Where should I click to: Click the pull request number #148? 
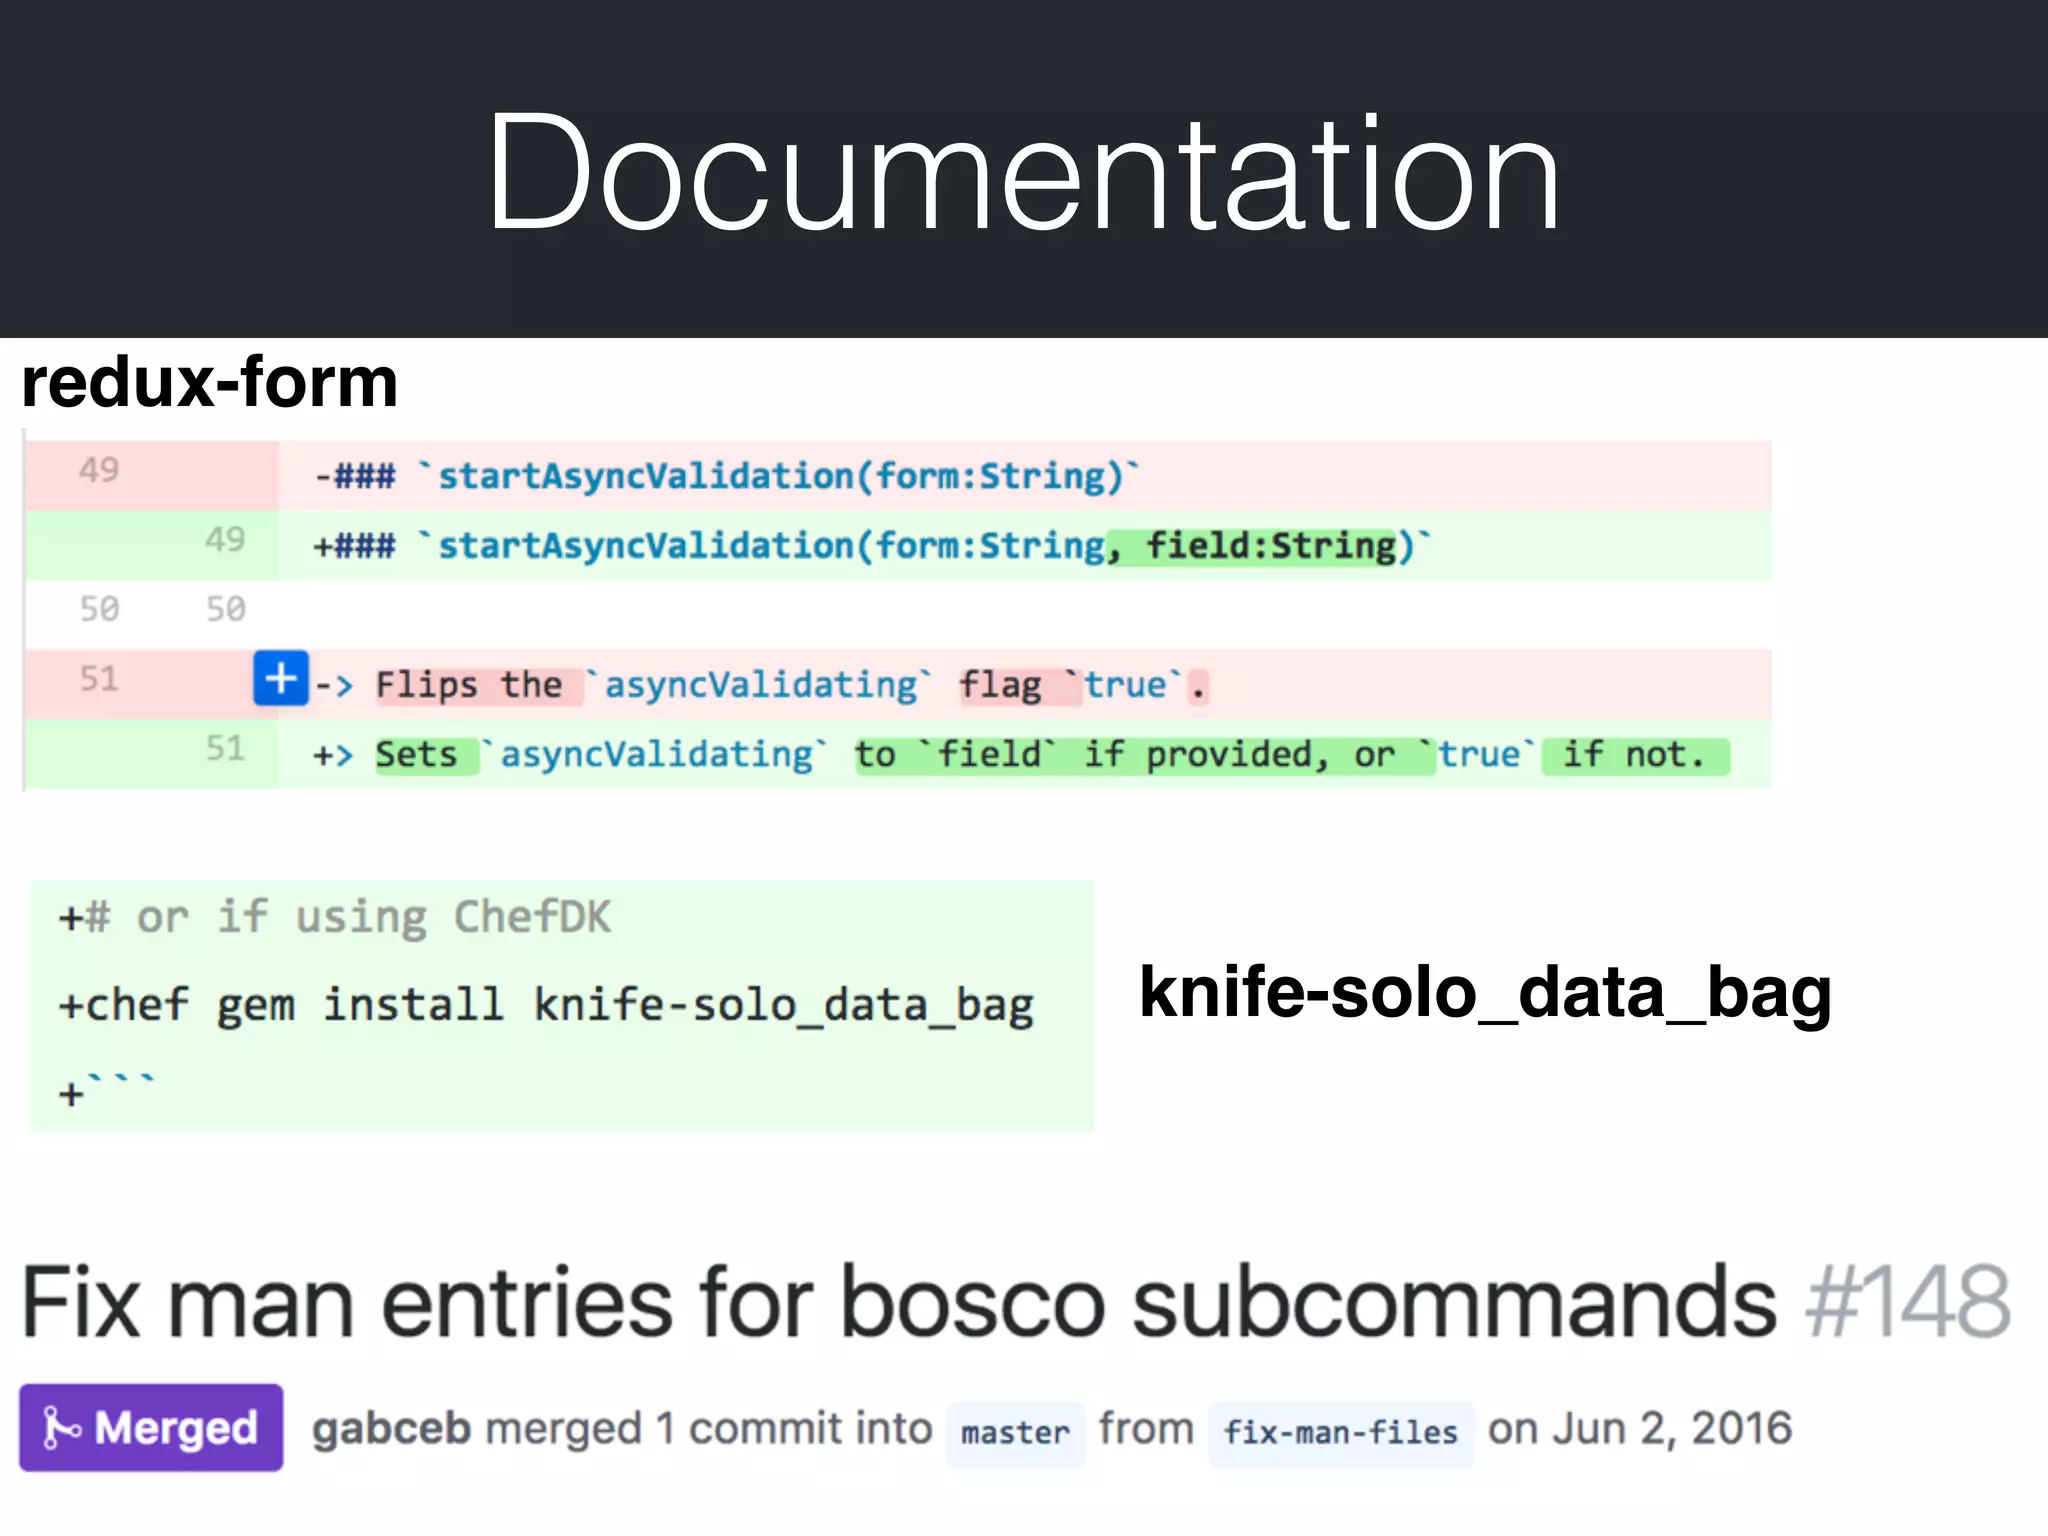pos(1908,1300)
